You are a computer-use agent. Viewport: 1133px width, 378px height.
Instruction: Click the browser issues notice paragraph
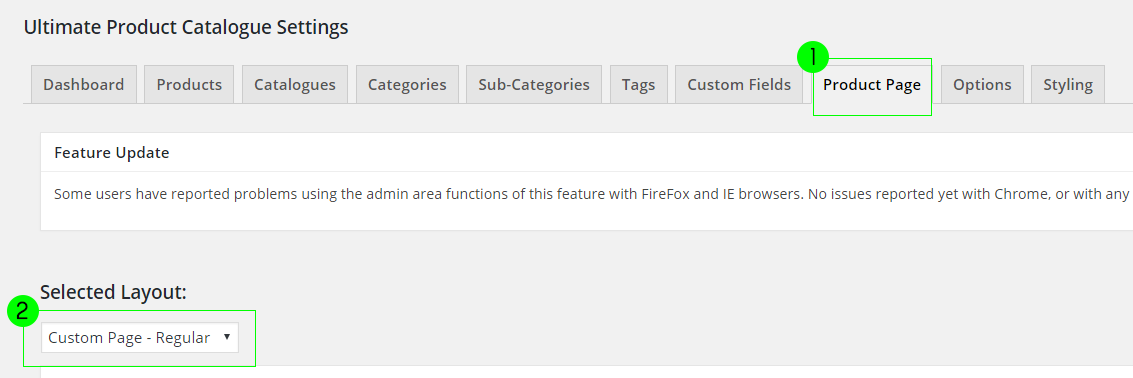pyautogui.click(x=593, y=194)
